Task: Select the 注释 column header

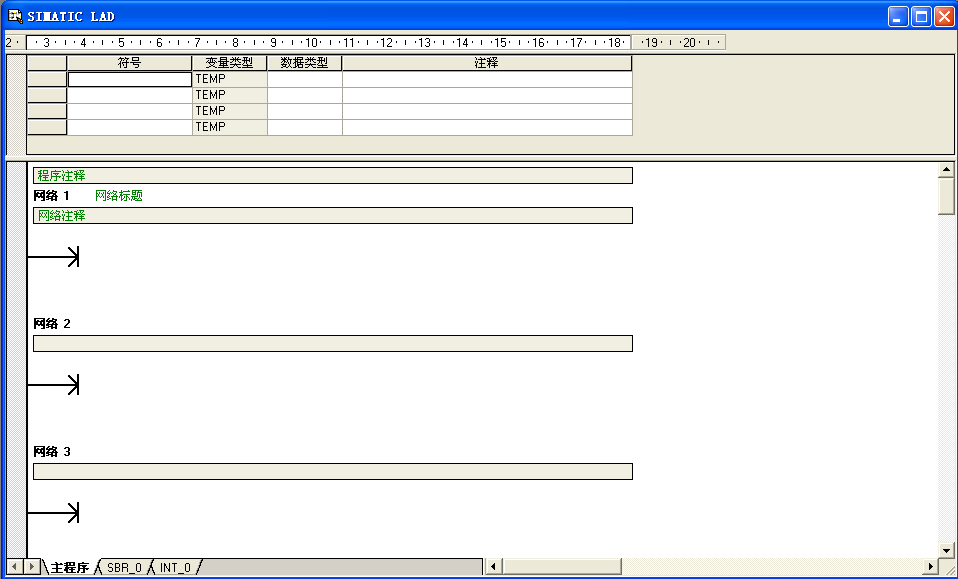Action: tap(486, 63)
